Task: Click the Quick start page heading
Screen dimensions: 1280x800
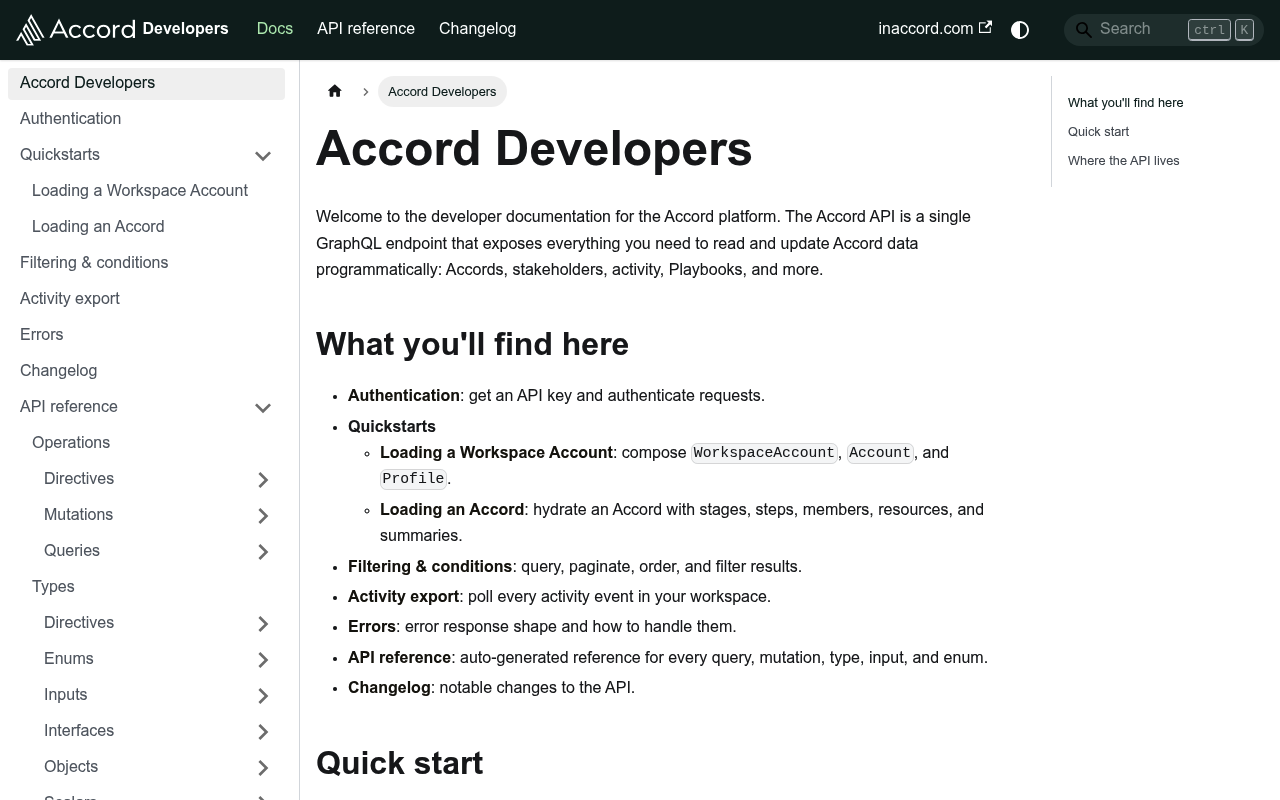Action: [x=399, y=763]
